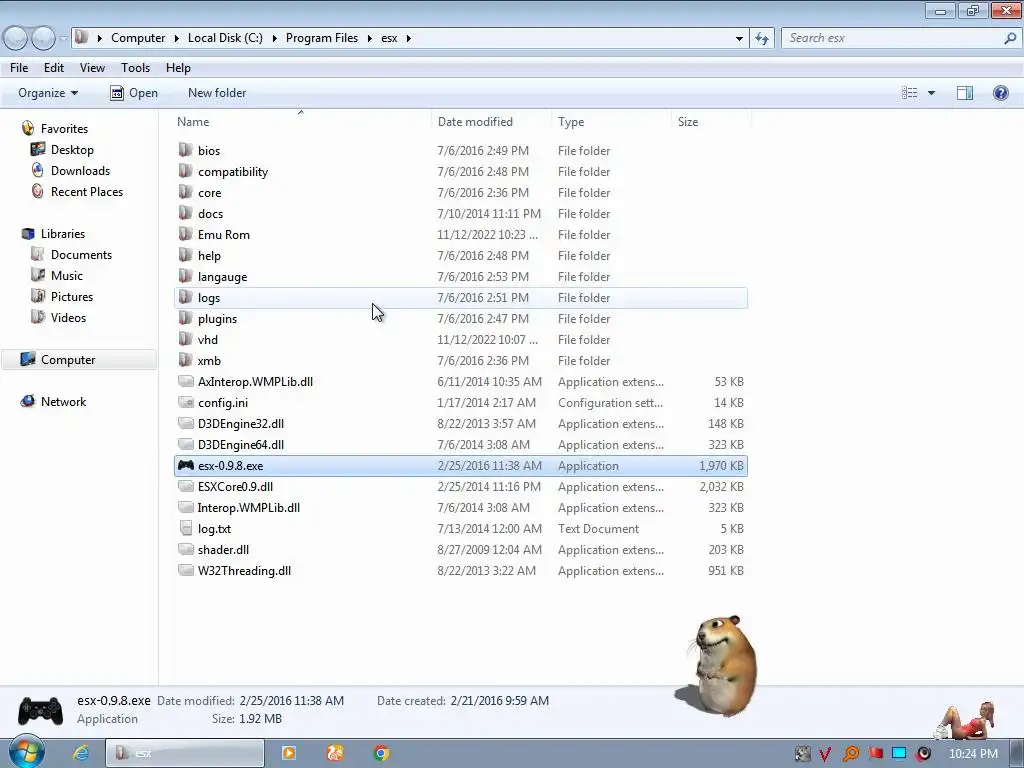Select D3DEngine32.dll file name

(x=241, y=424)
